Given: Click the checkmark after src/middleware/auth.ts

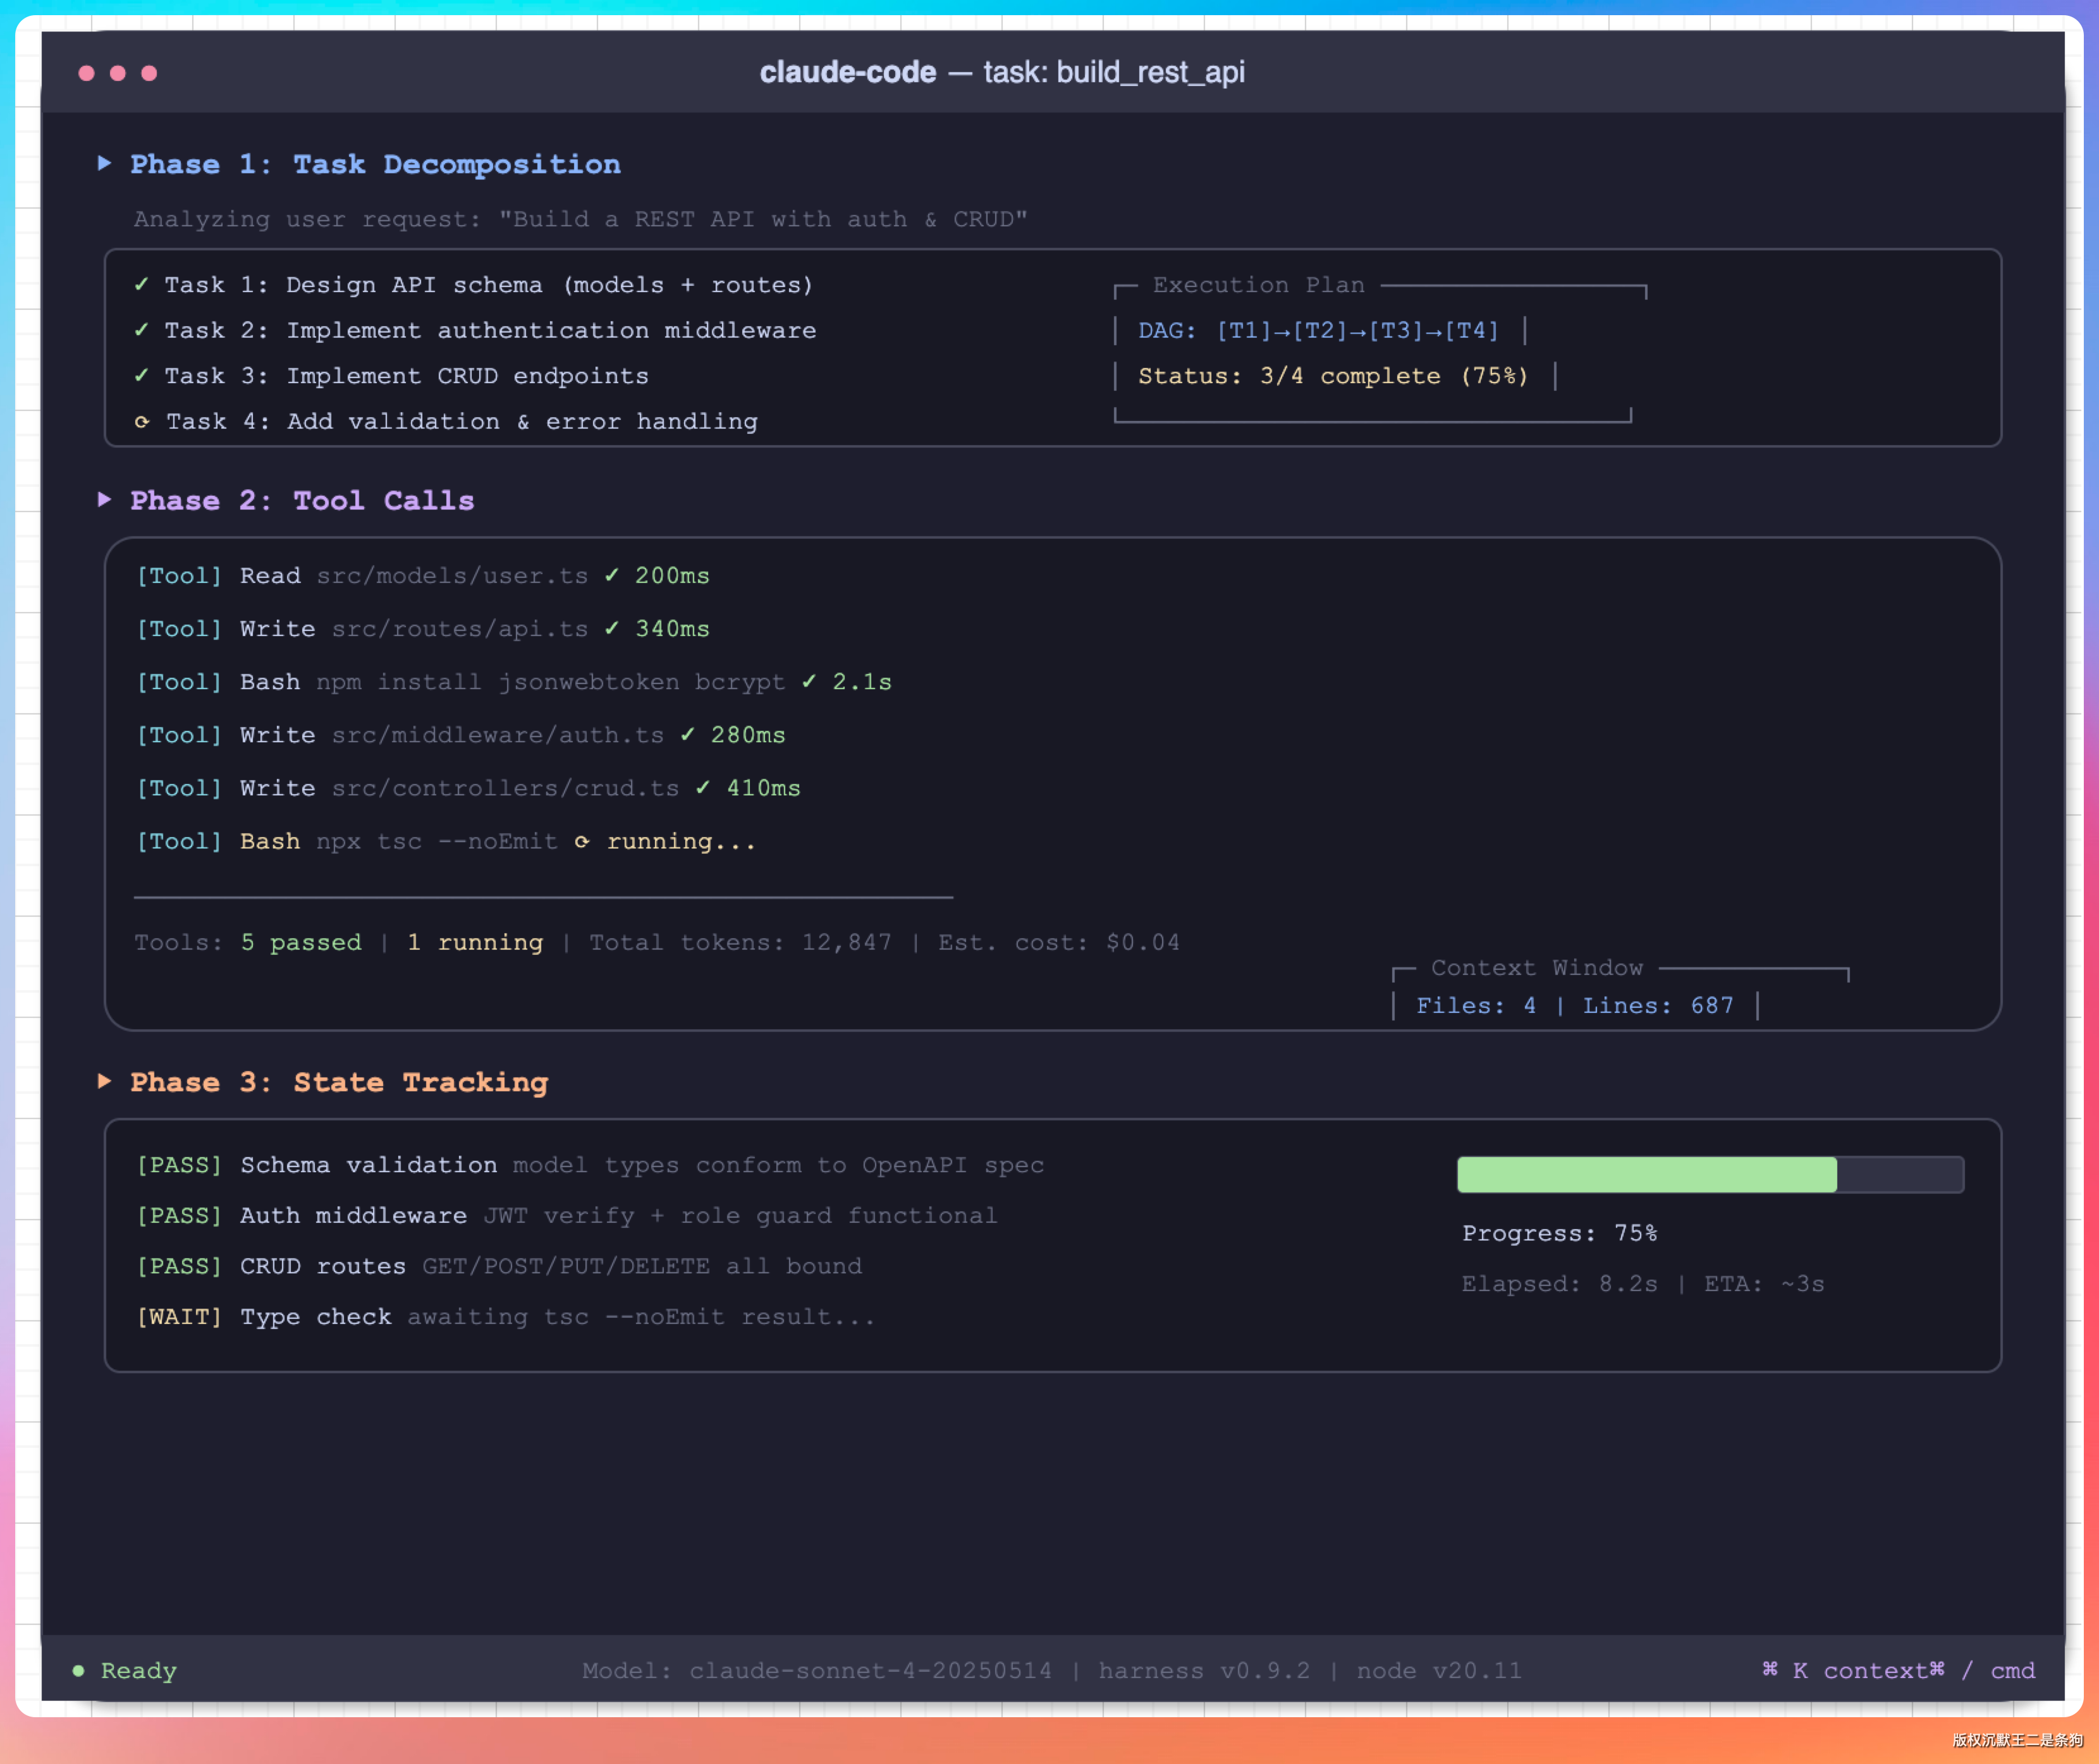Looking at the screenshot, I should [688, 735].
